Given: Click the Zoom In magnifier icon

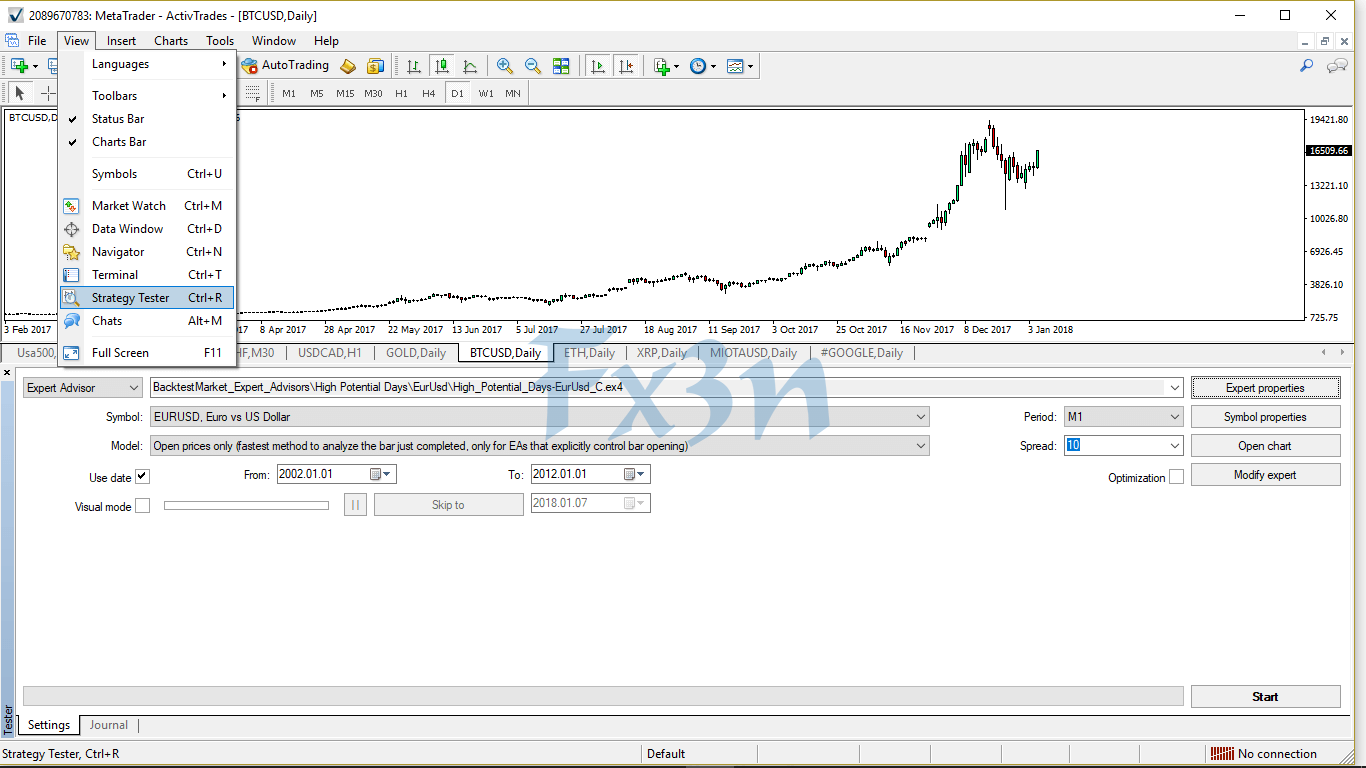Looking at the screenshot, I should (505, 66).
